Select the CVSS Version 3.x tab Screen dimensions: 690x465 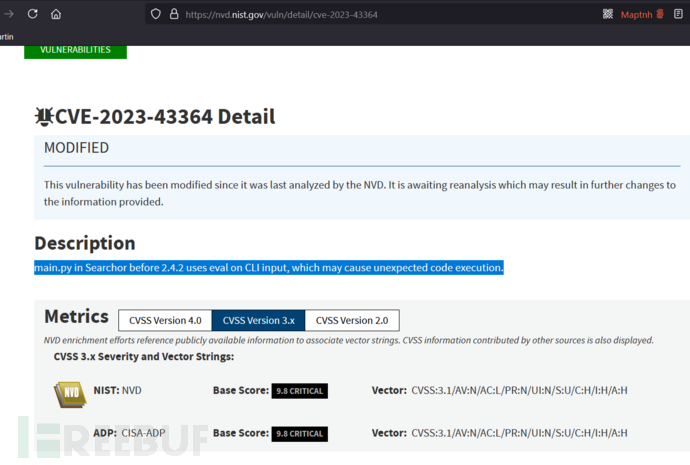(258, 320)
